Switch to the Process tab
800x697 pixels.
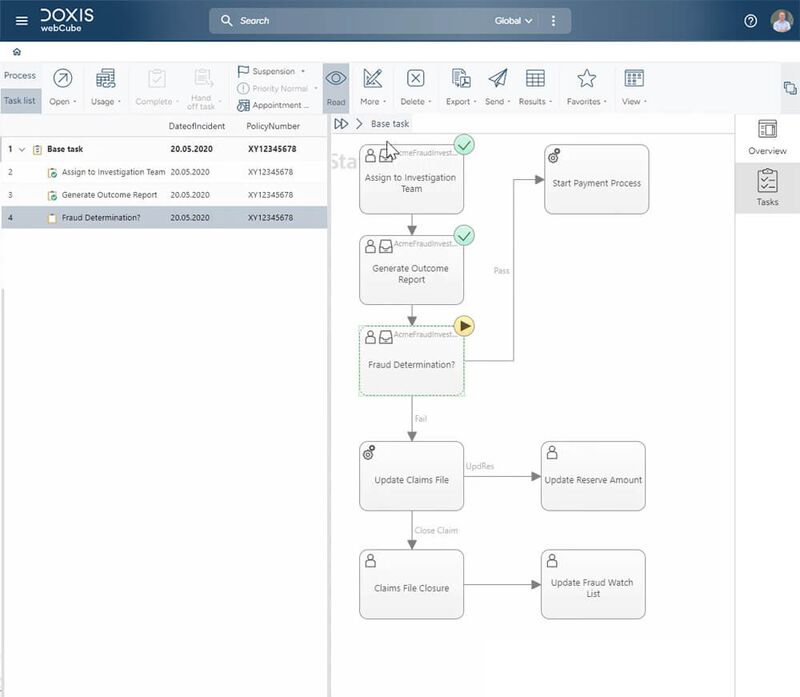(19, 75)
